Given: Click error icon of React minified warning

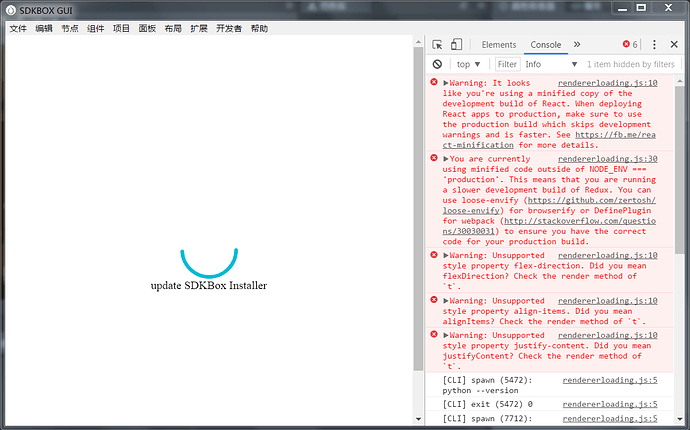Looking at the screenshot, I should point(434,82).
